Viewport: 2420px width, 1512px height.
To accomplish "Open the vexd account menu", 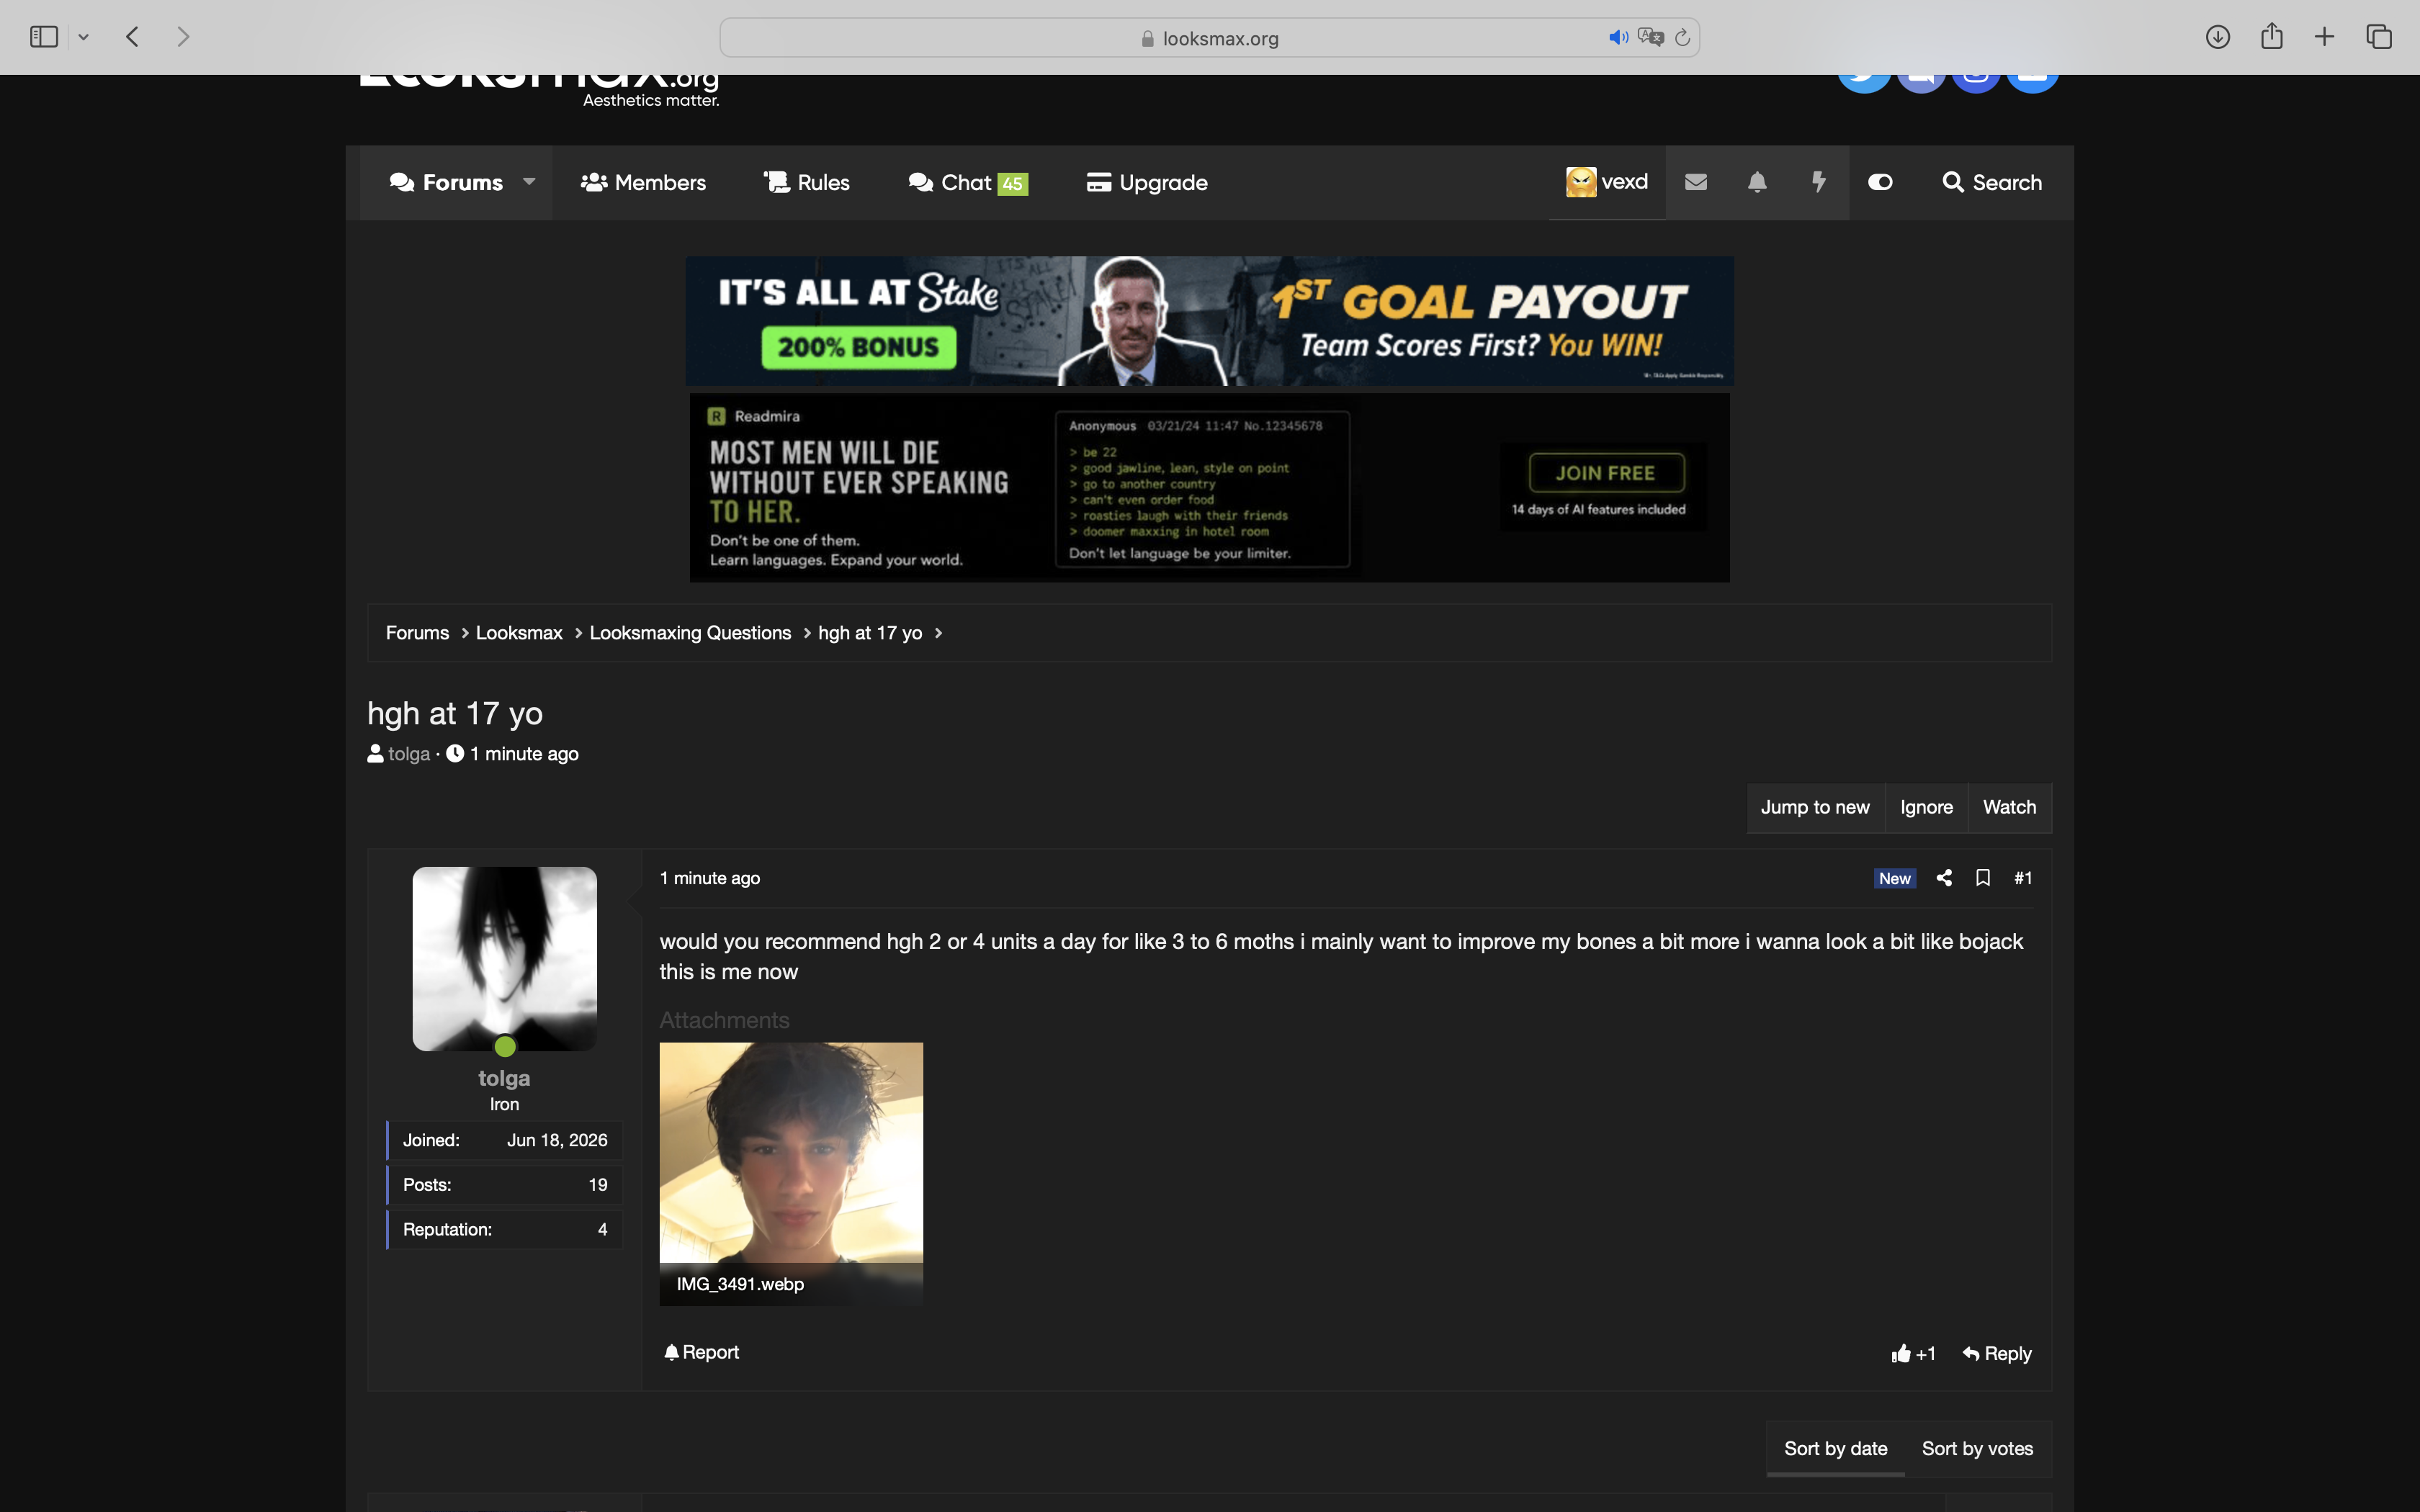I will pos(1607,182).
